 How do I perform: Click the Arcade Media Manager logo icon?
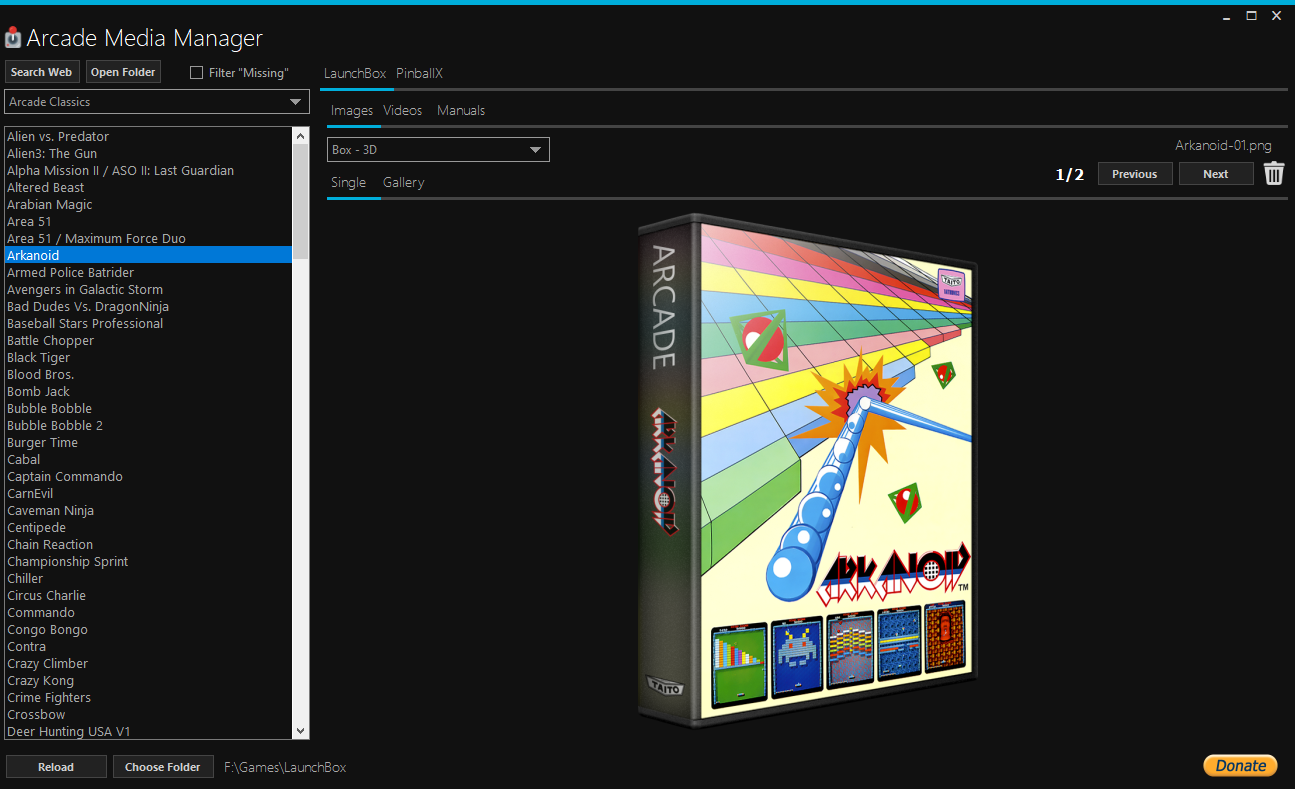[x=13, y=39]
